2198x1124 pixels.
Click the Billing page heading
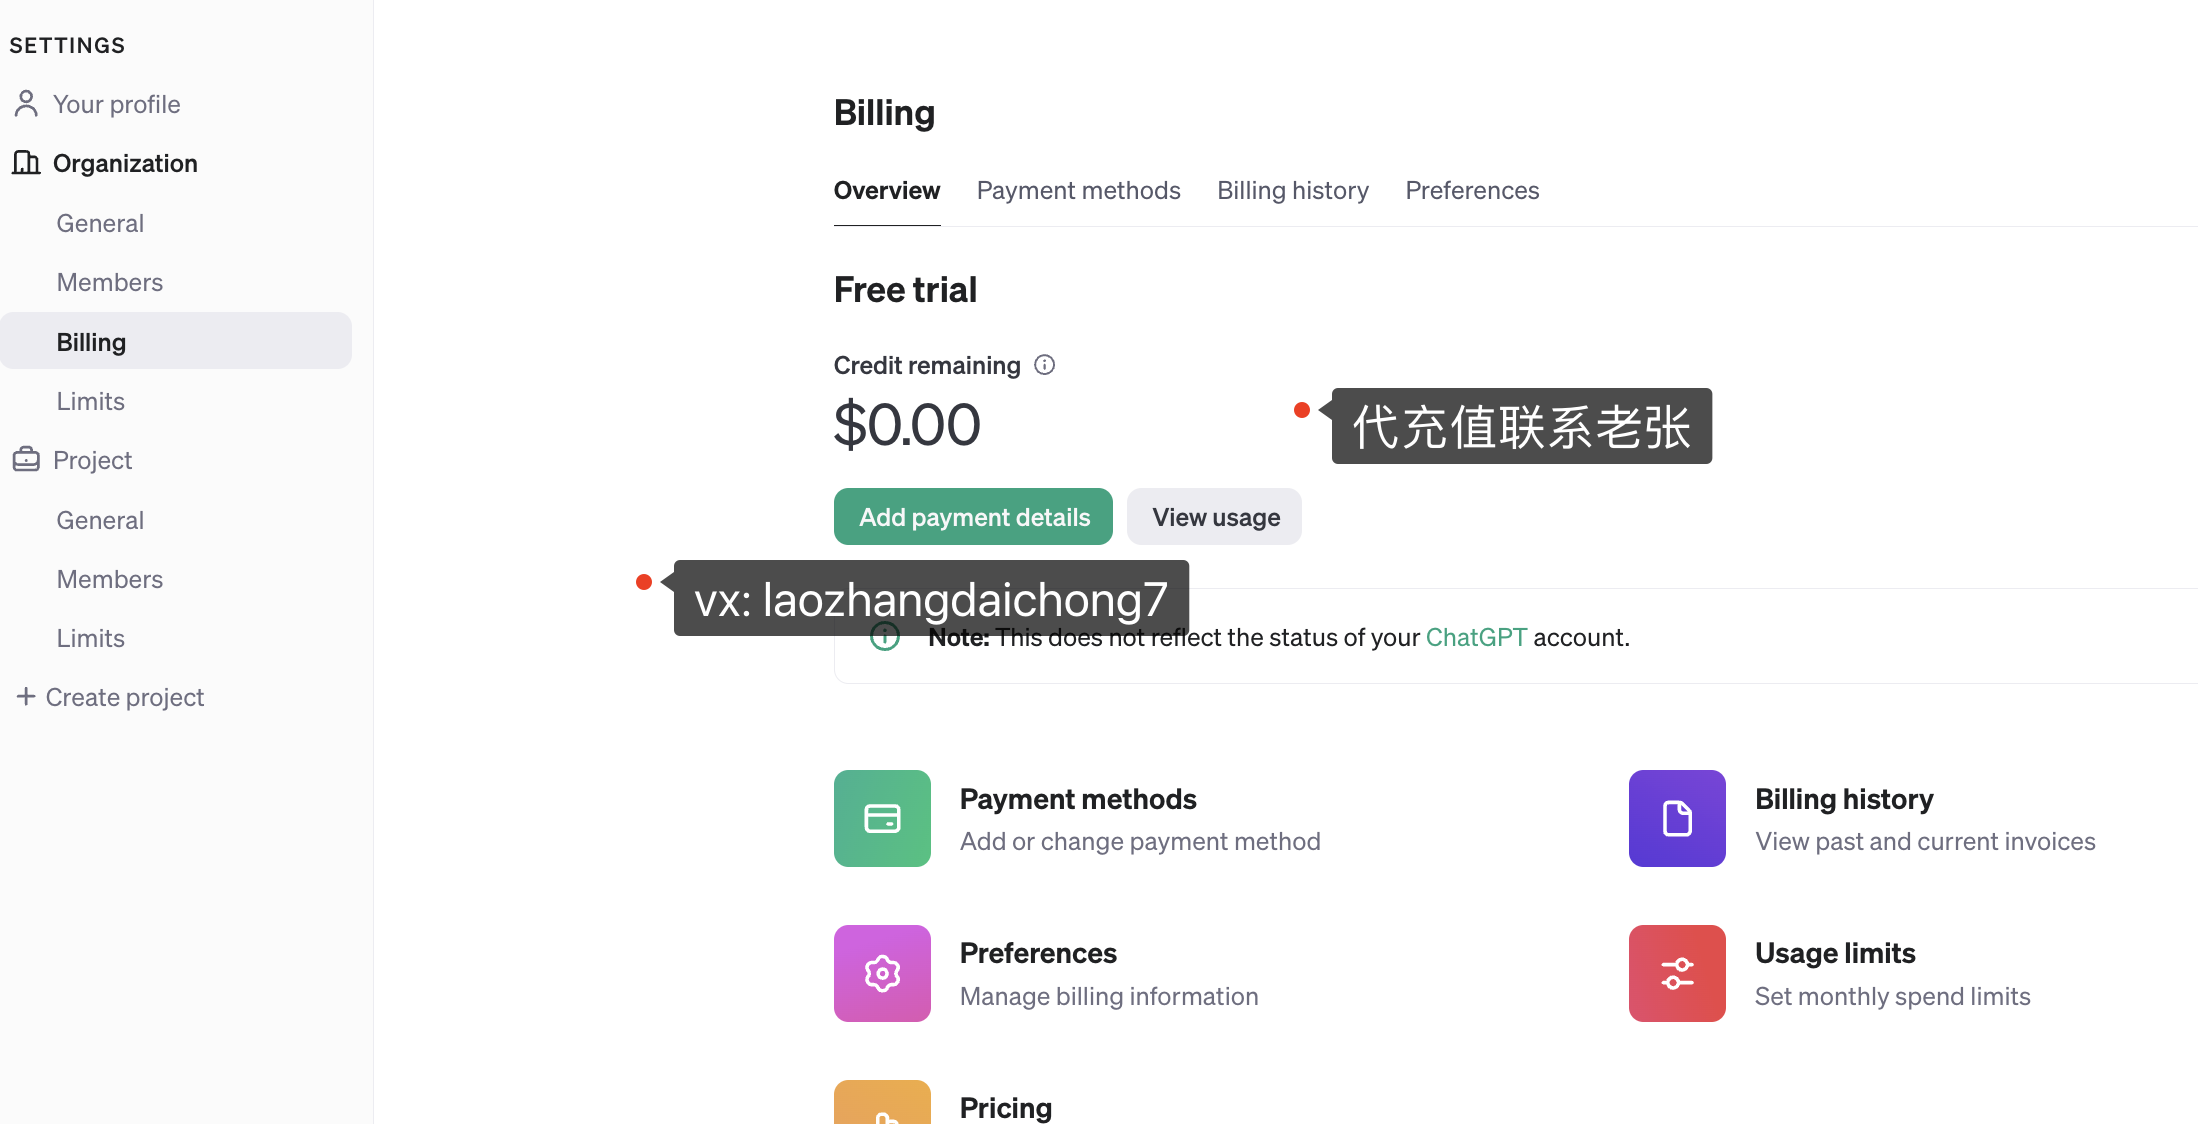(x=884, y=113)
